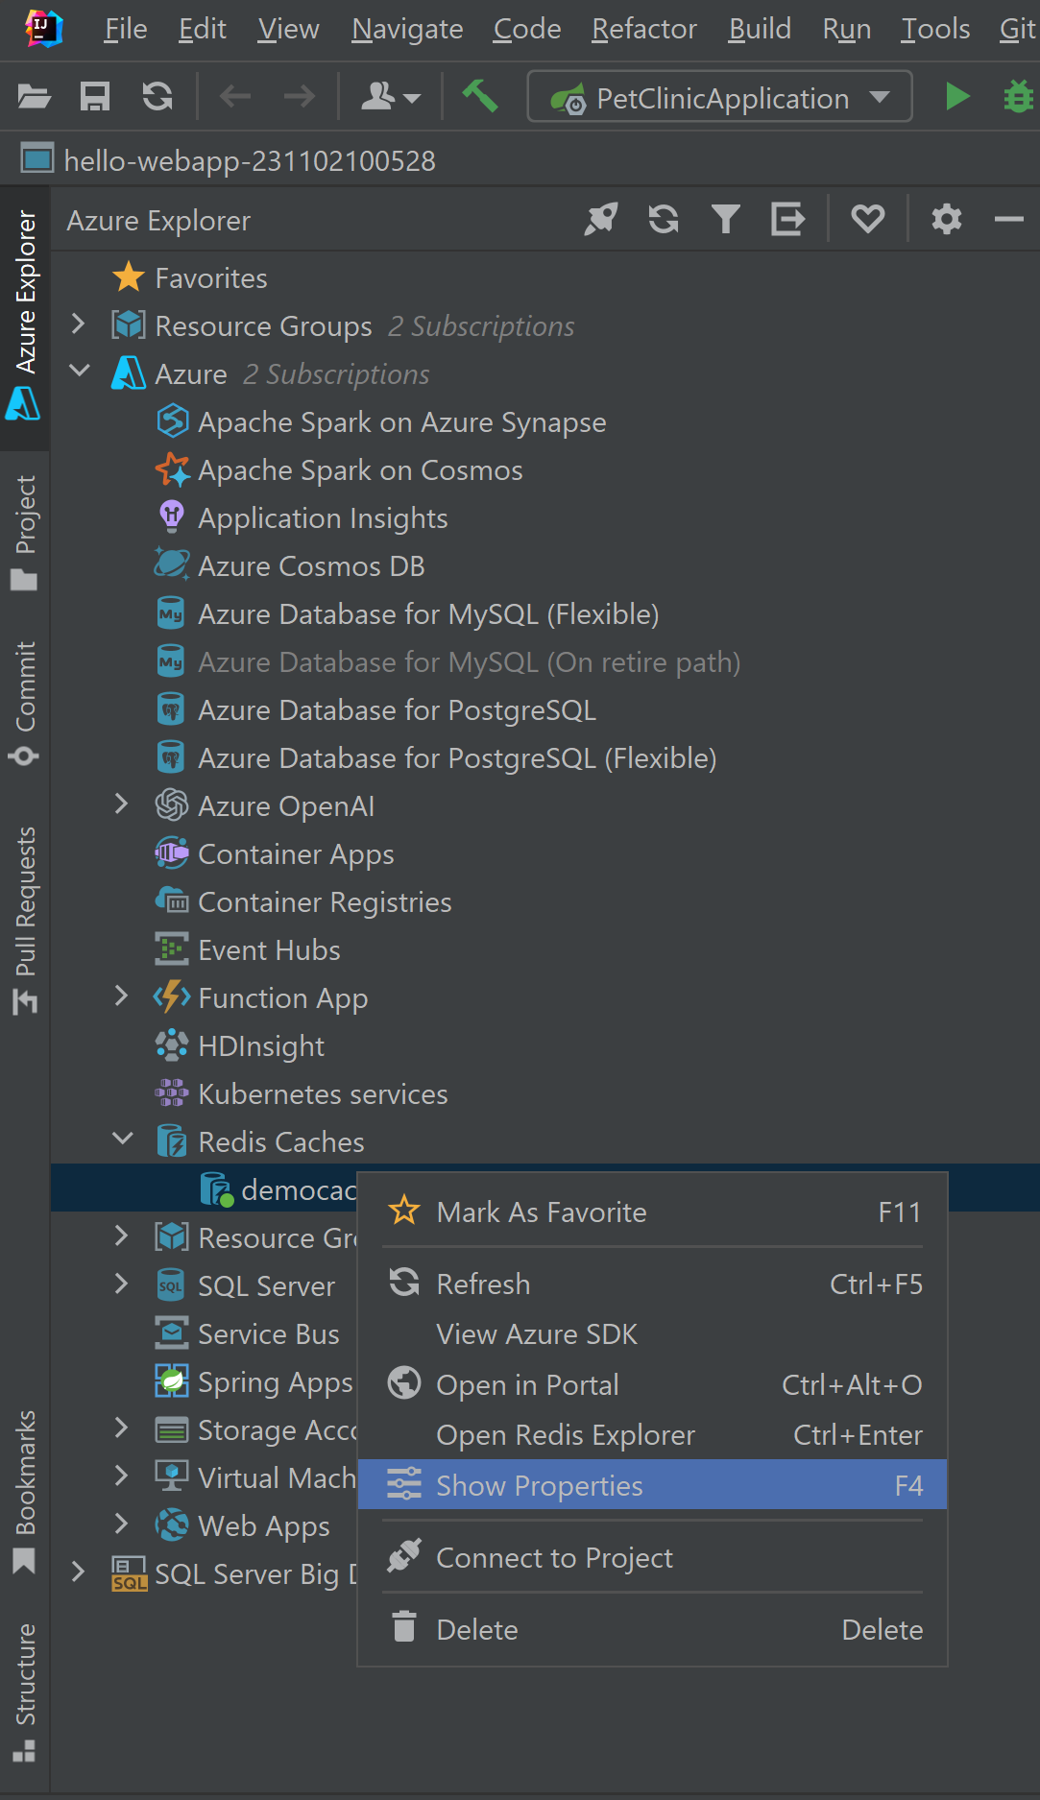Select the Favorites tree item

190,277
